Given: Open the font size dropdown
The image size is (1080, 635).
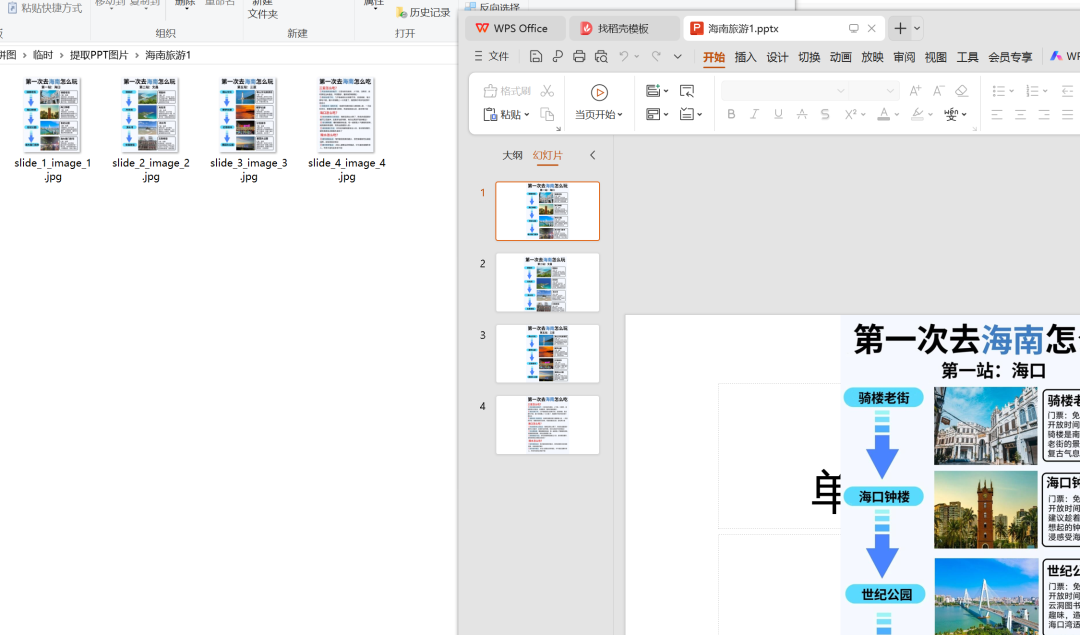Looking at the screenshot, I should [x=890, y=91].
